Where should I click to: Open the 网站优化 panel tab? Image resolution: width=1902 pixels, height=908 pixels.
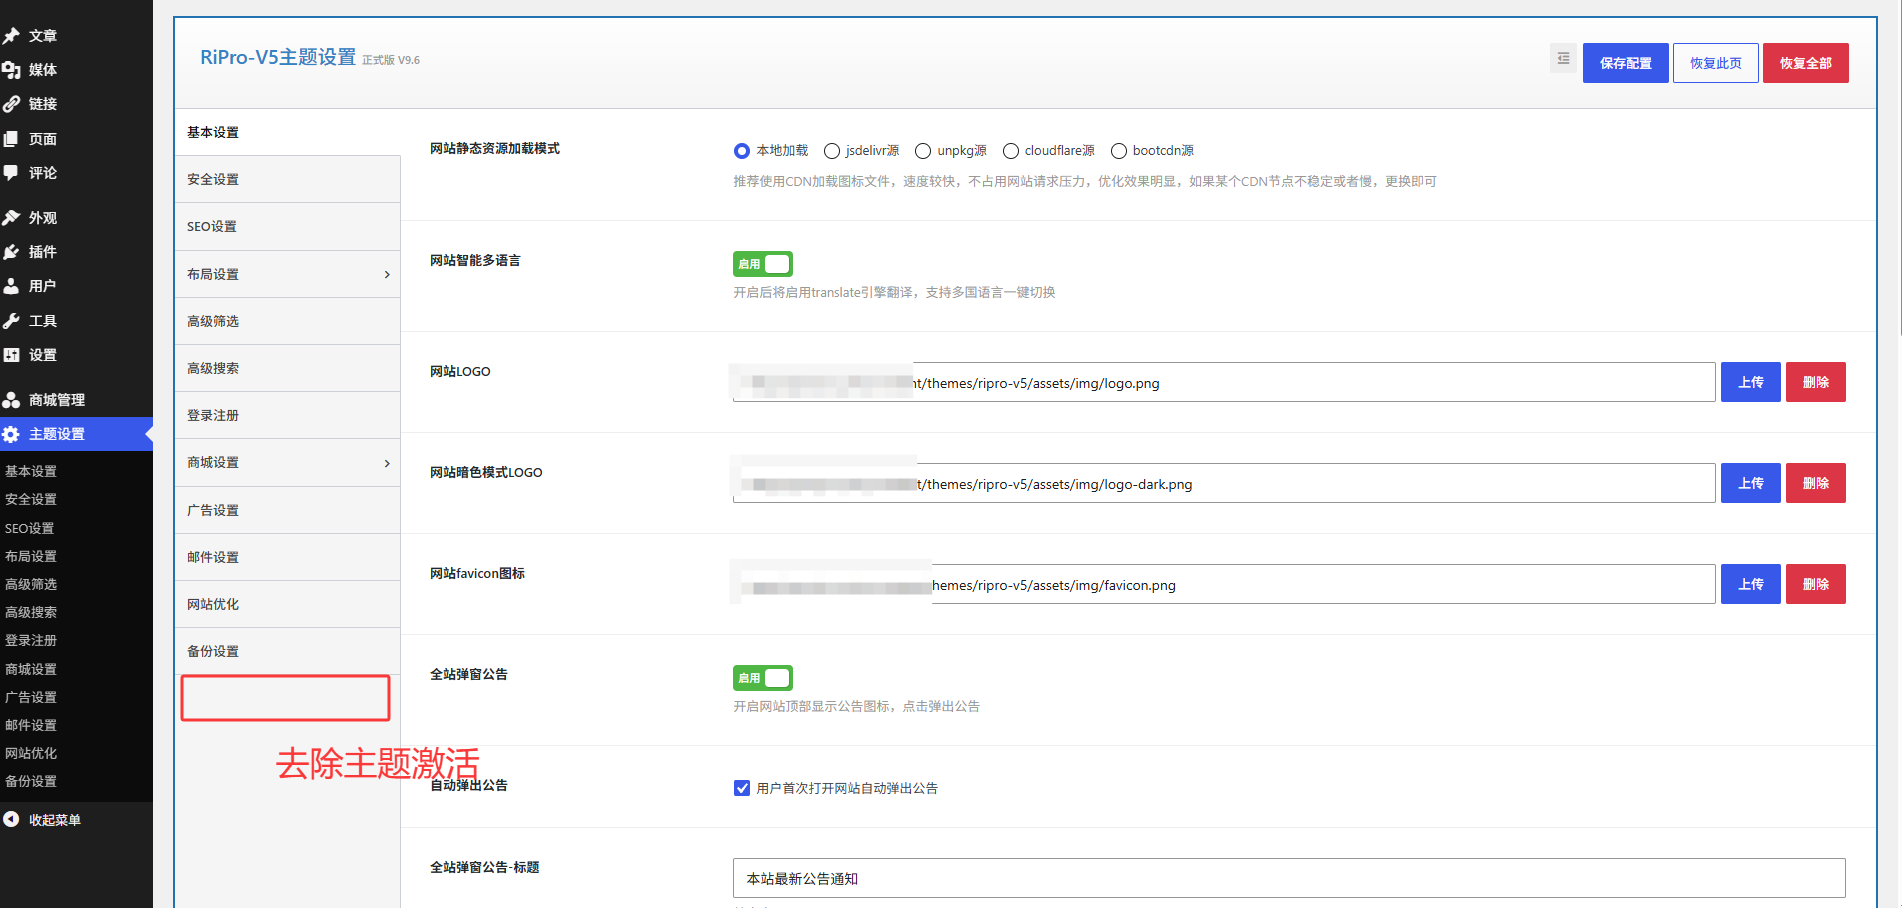tap(288, 605)
